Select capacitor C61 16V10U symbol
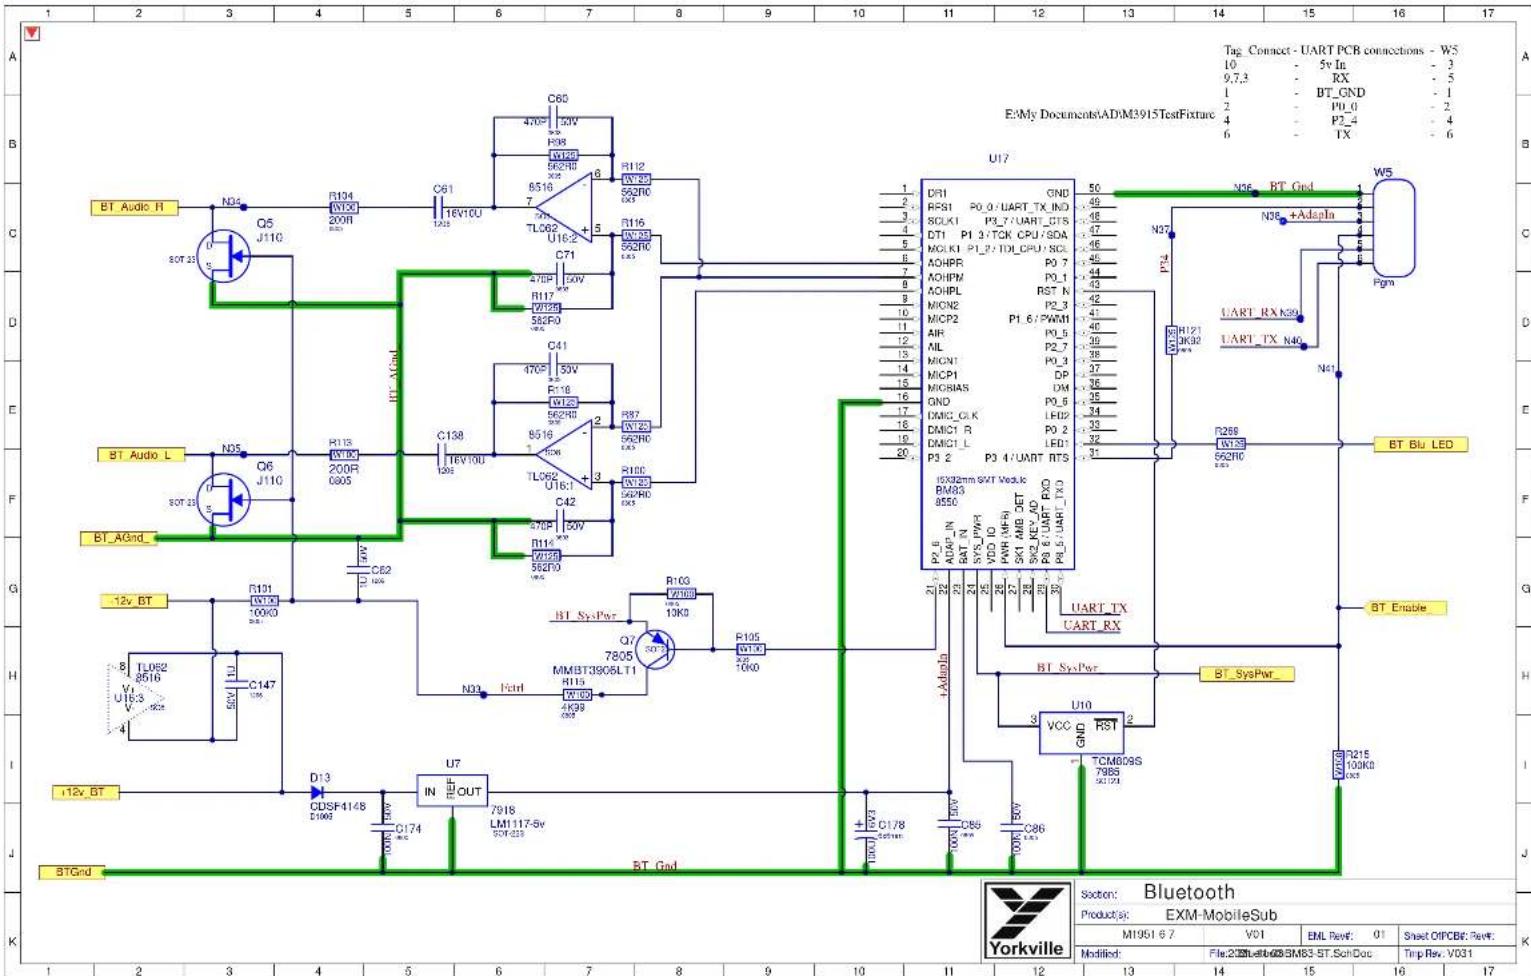 (437, 208)
